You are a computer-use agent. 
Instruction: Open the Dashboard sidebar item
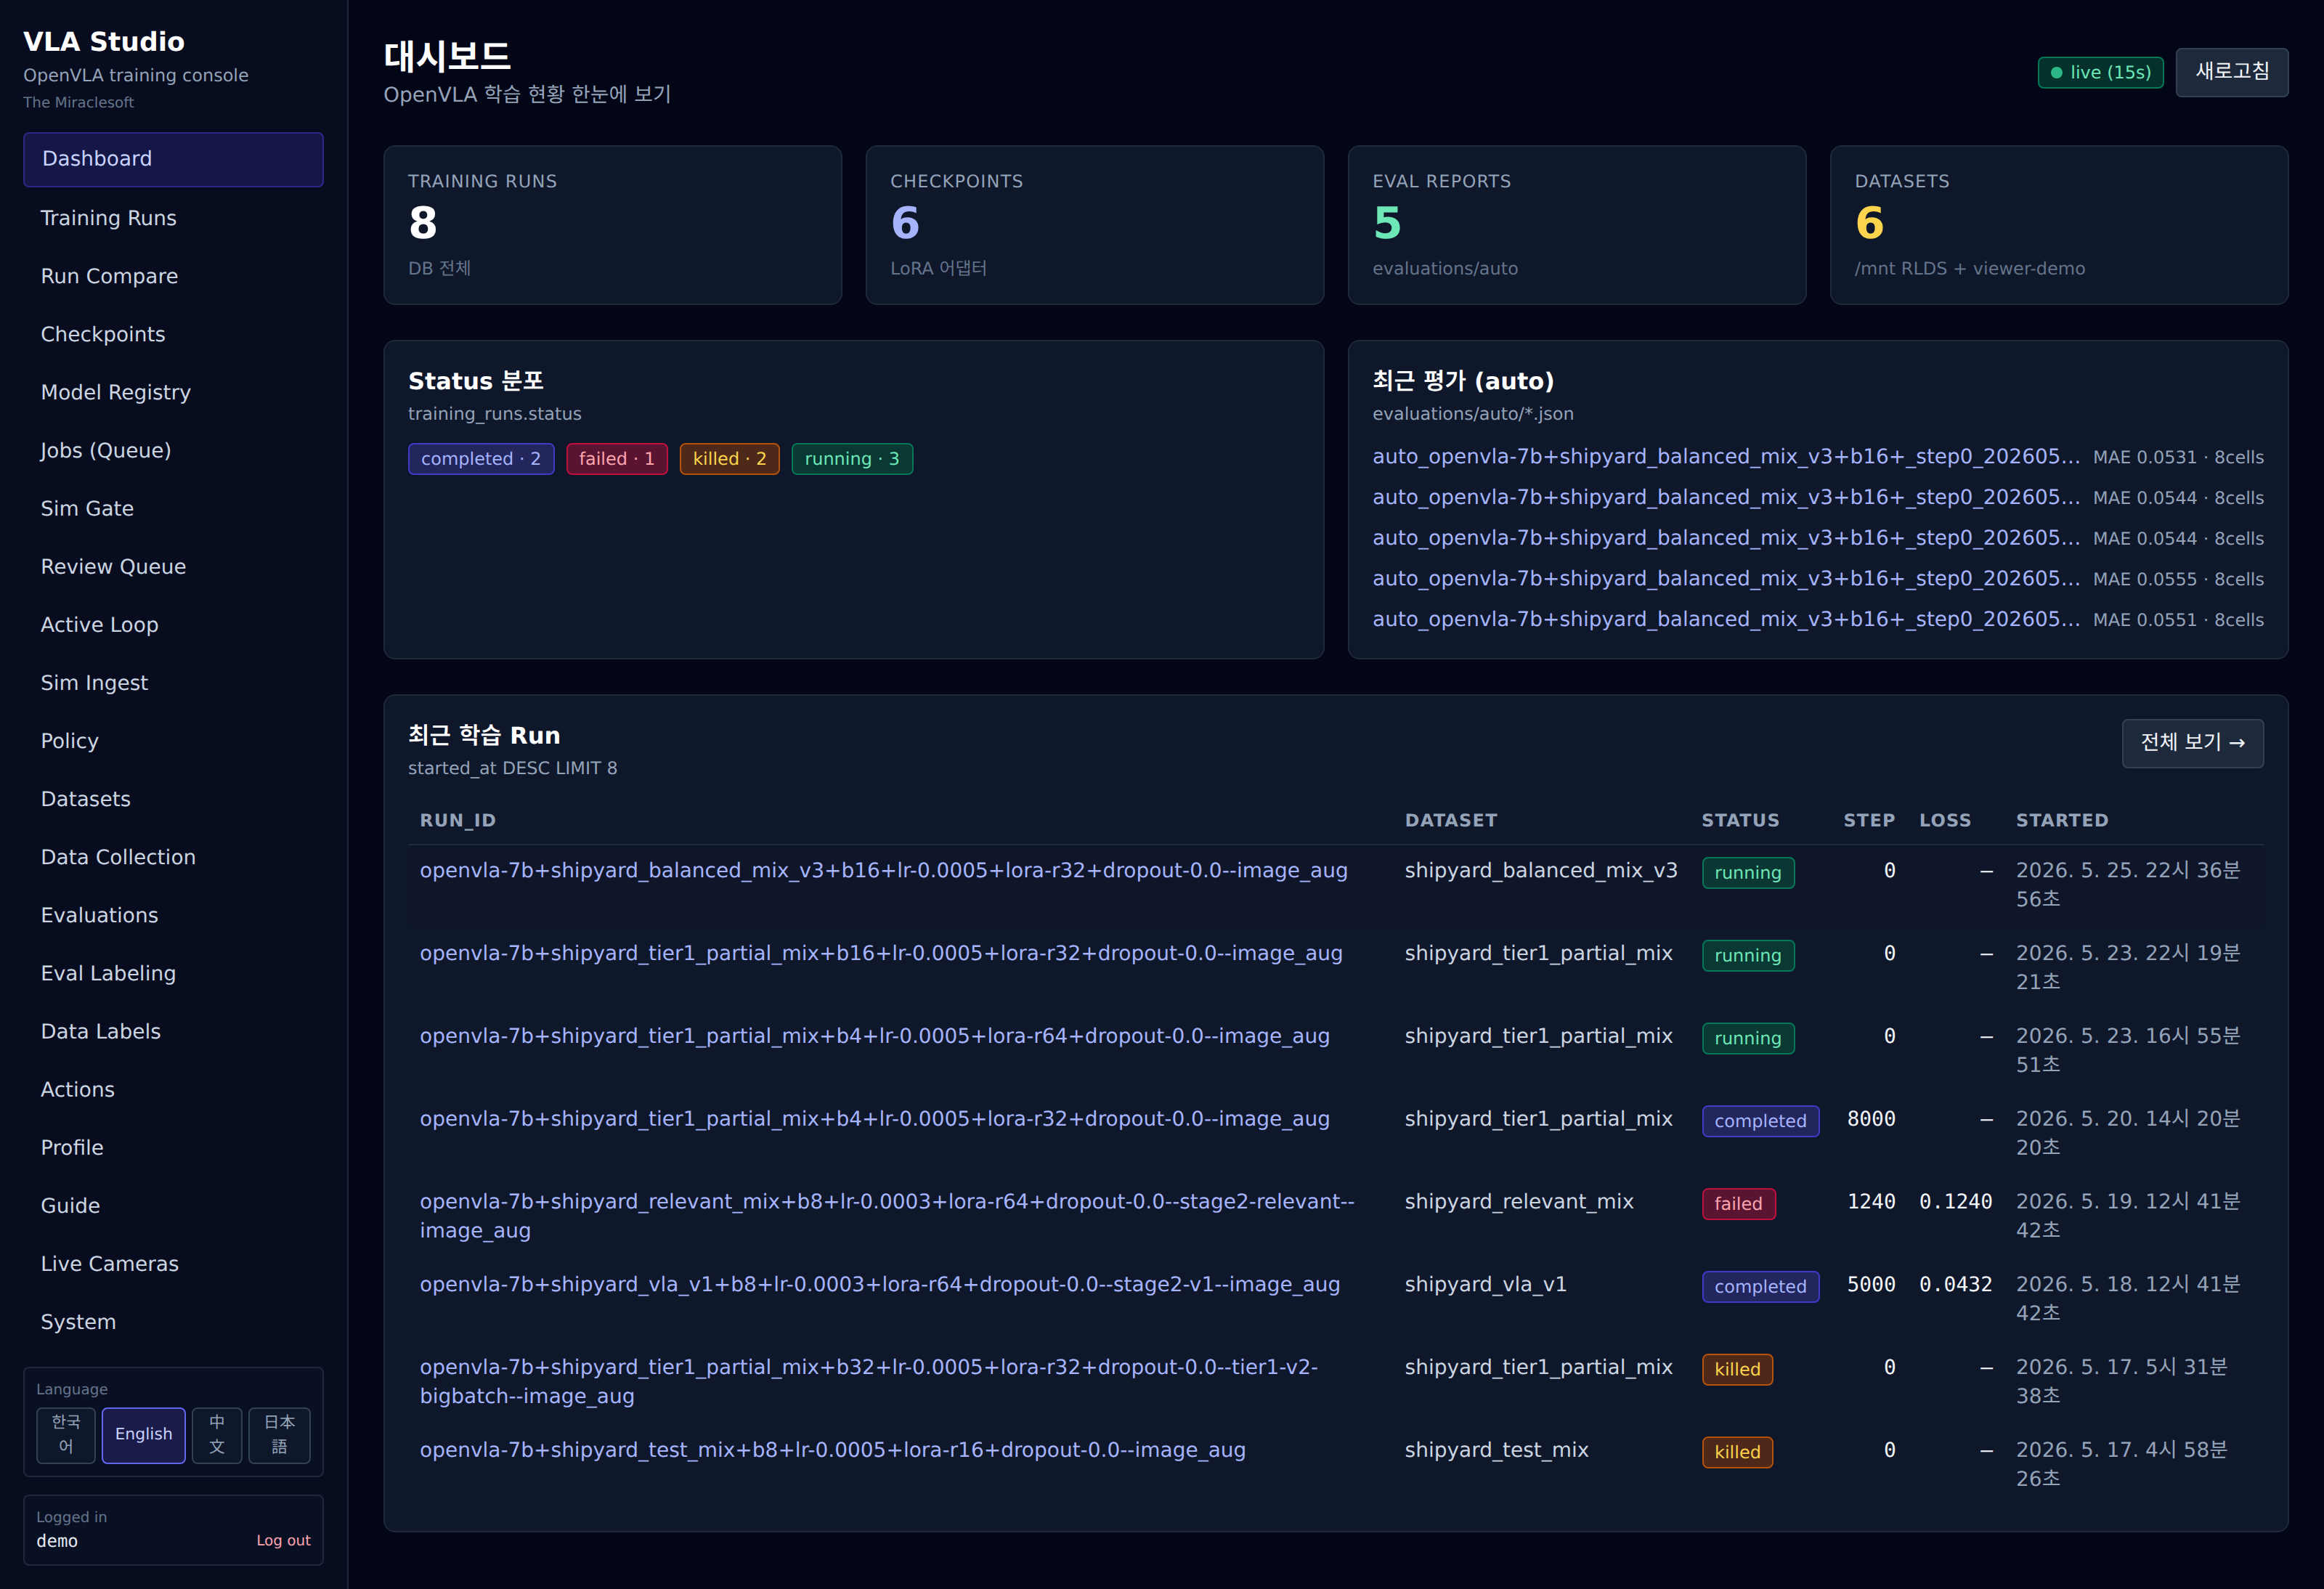coord(173,159)
